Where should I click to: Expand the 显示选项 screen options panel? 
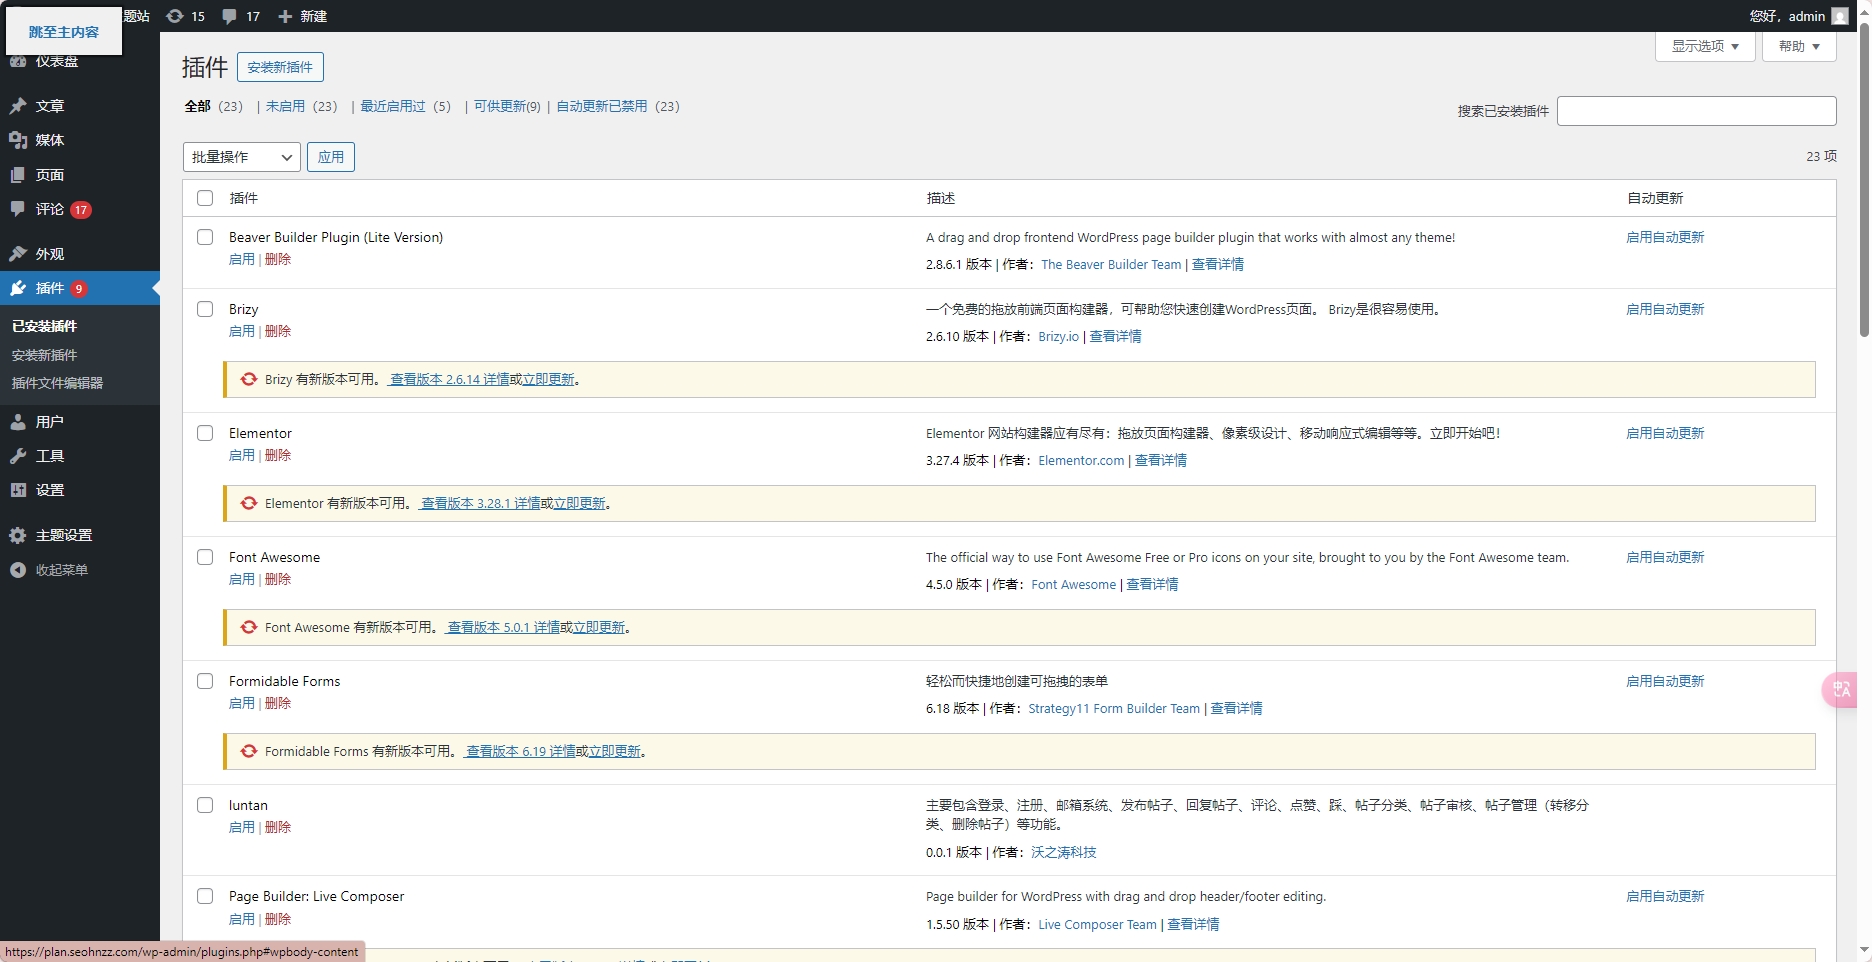click(x=1705, y=46)
